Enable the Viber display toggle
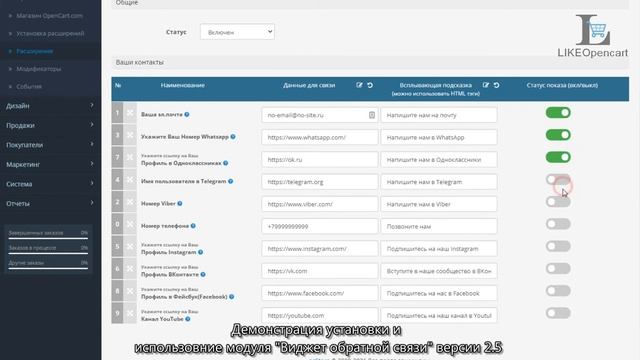The image size is (640, 360). pyautogui.click(x=558, y=202)
